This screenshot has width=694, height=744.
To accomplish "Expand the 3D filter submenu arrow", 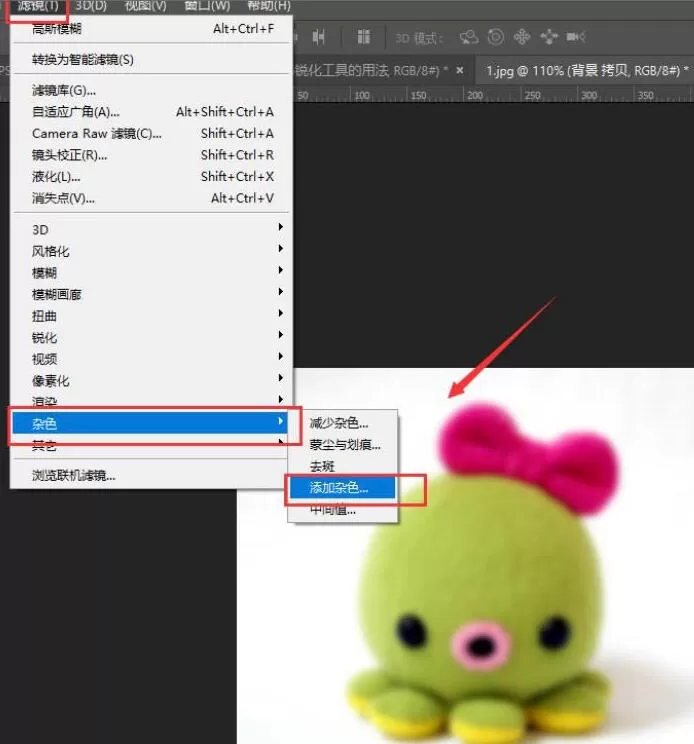I will pos(281,227).
